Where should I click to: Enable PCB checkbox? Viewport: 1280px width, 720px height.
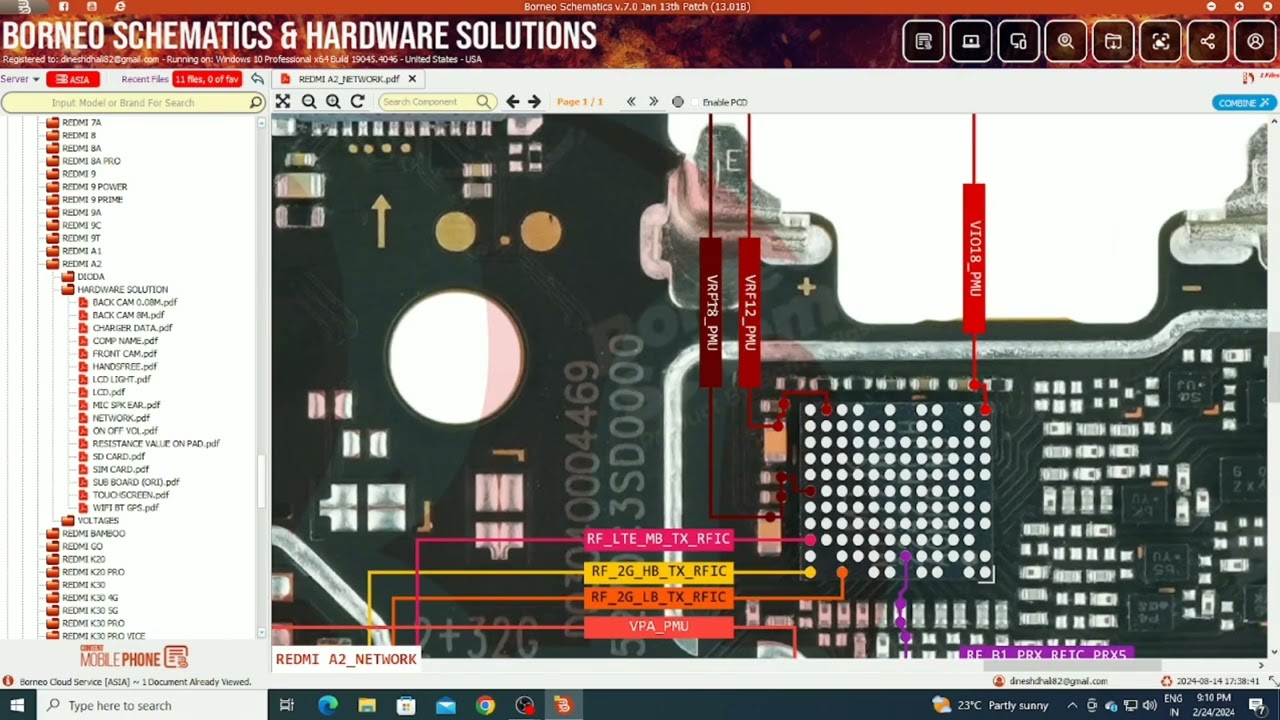coord(697,102)
